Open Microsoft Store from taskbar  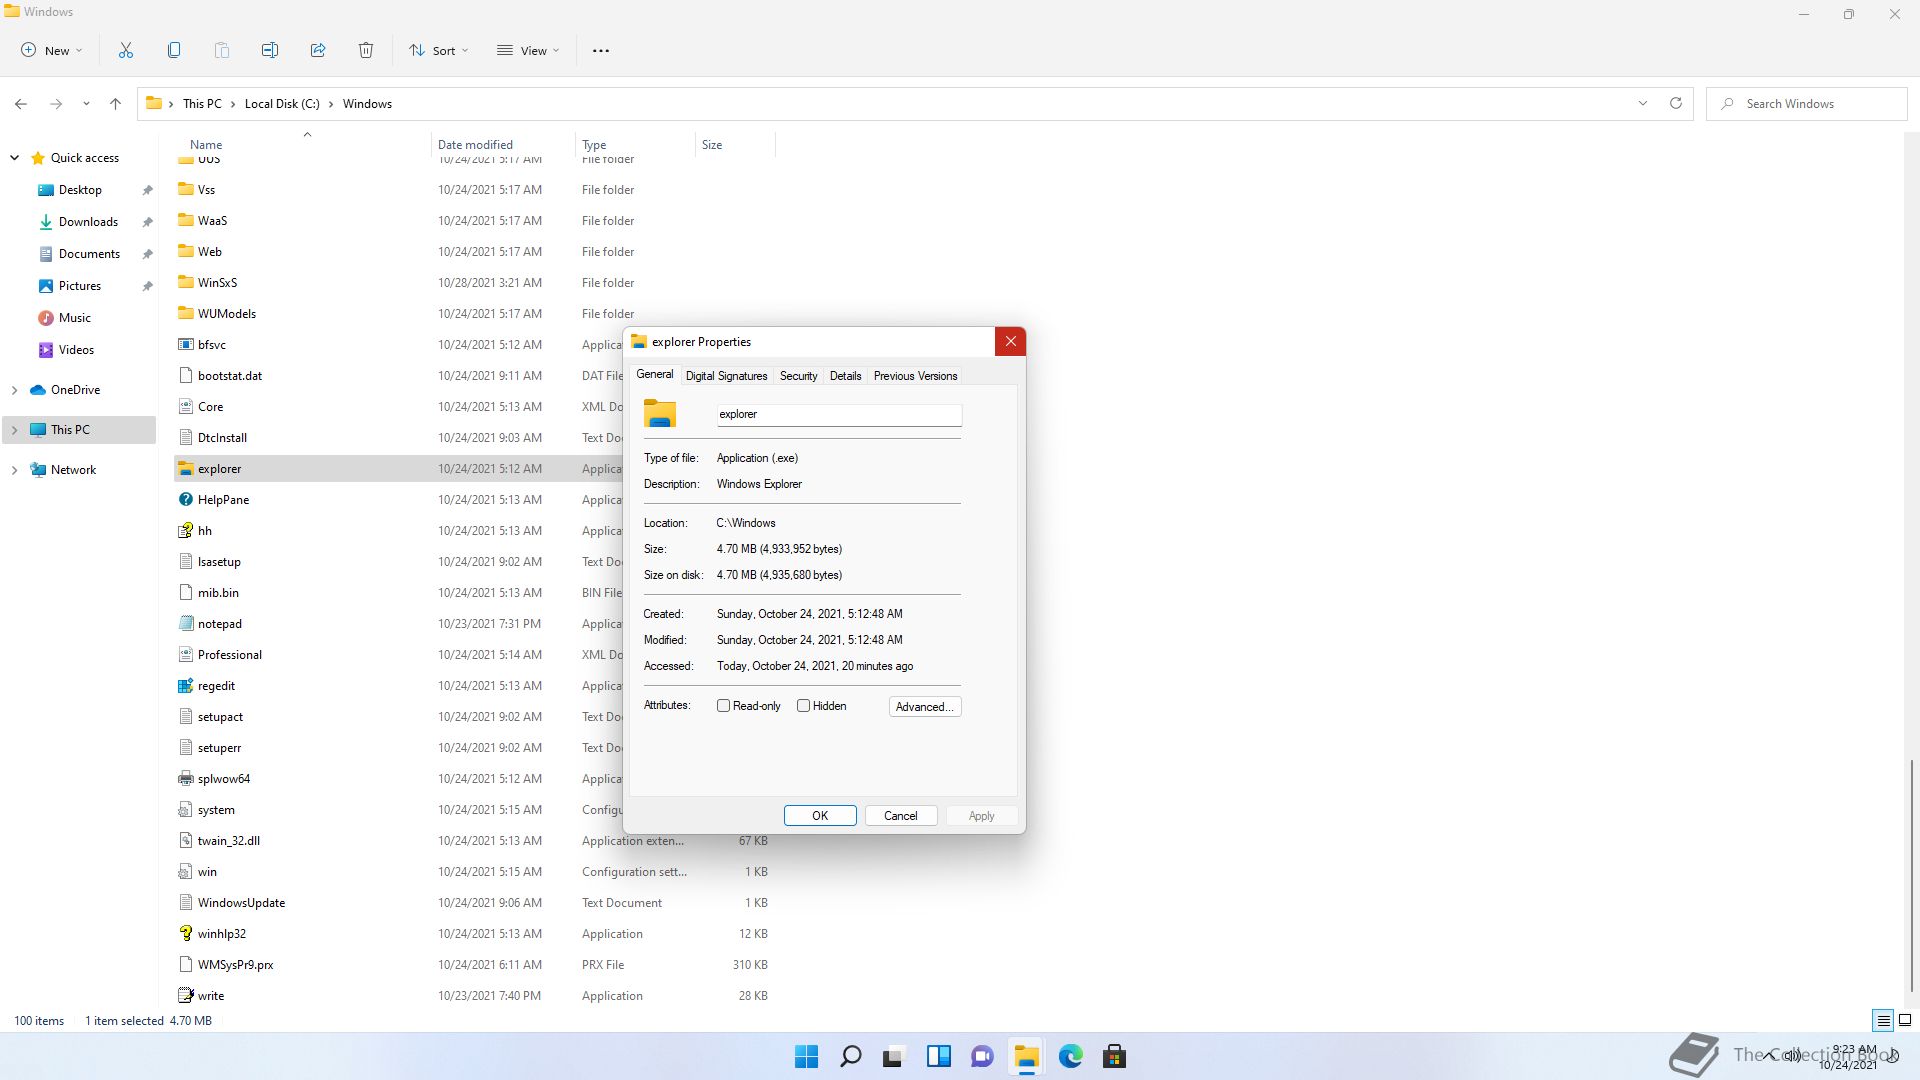click(x=1114, y=1056)
